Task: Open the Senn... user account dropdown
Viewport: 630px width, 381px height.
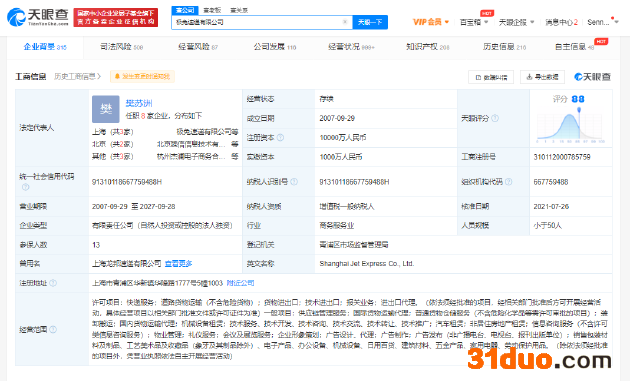Action: coord(603,22)
